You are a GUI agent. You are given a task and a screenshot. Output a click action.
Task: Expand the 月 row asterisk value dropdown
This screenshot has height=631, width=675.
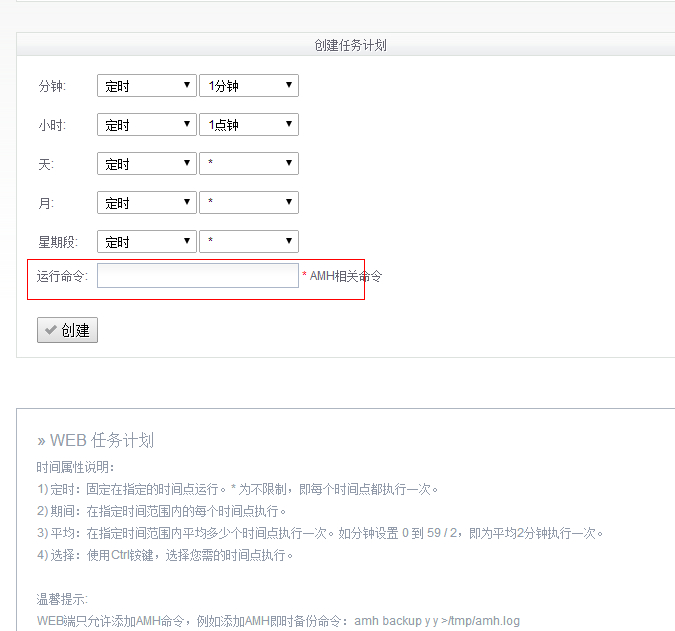tap(249, 203)
